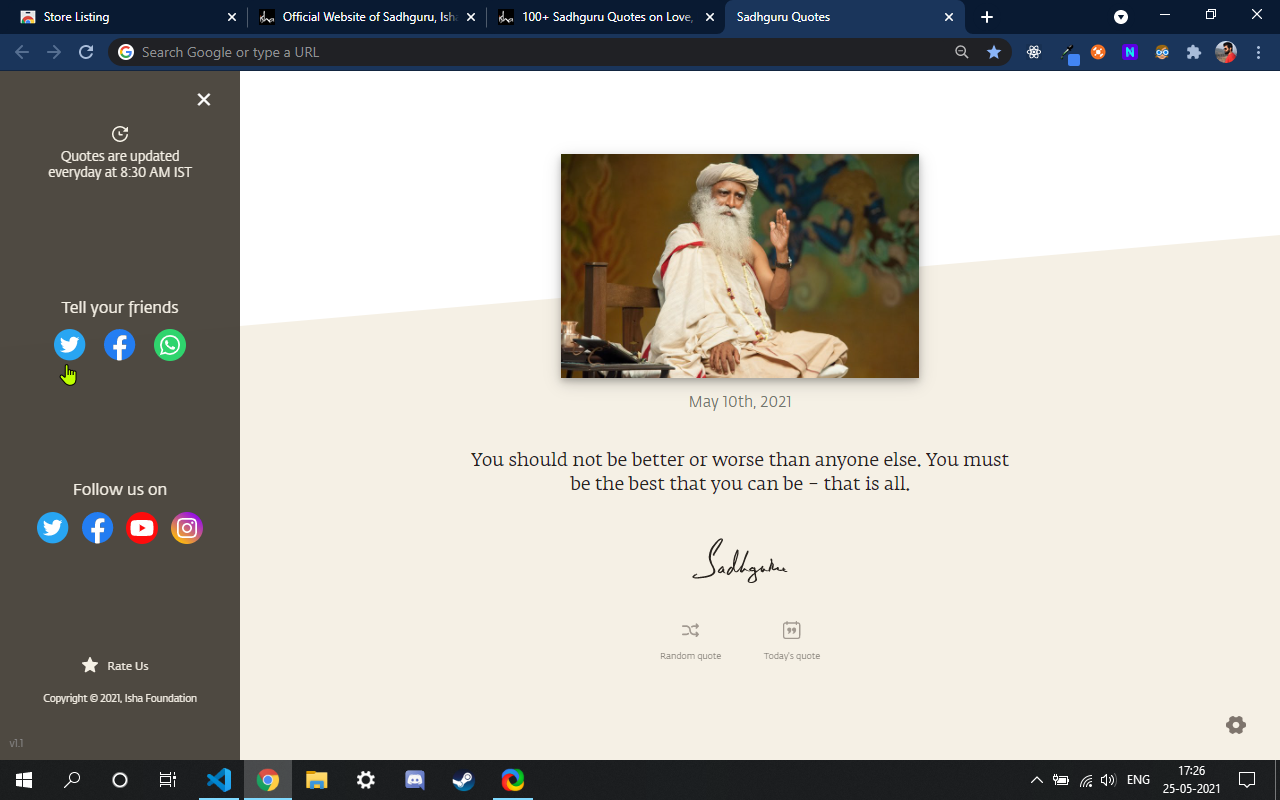Dismiss the sidebar with the X
This screenshot has width=1280, height=800.
[x=203, y=99]
